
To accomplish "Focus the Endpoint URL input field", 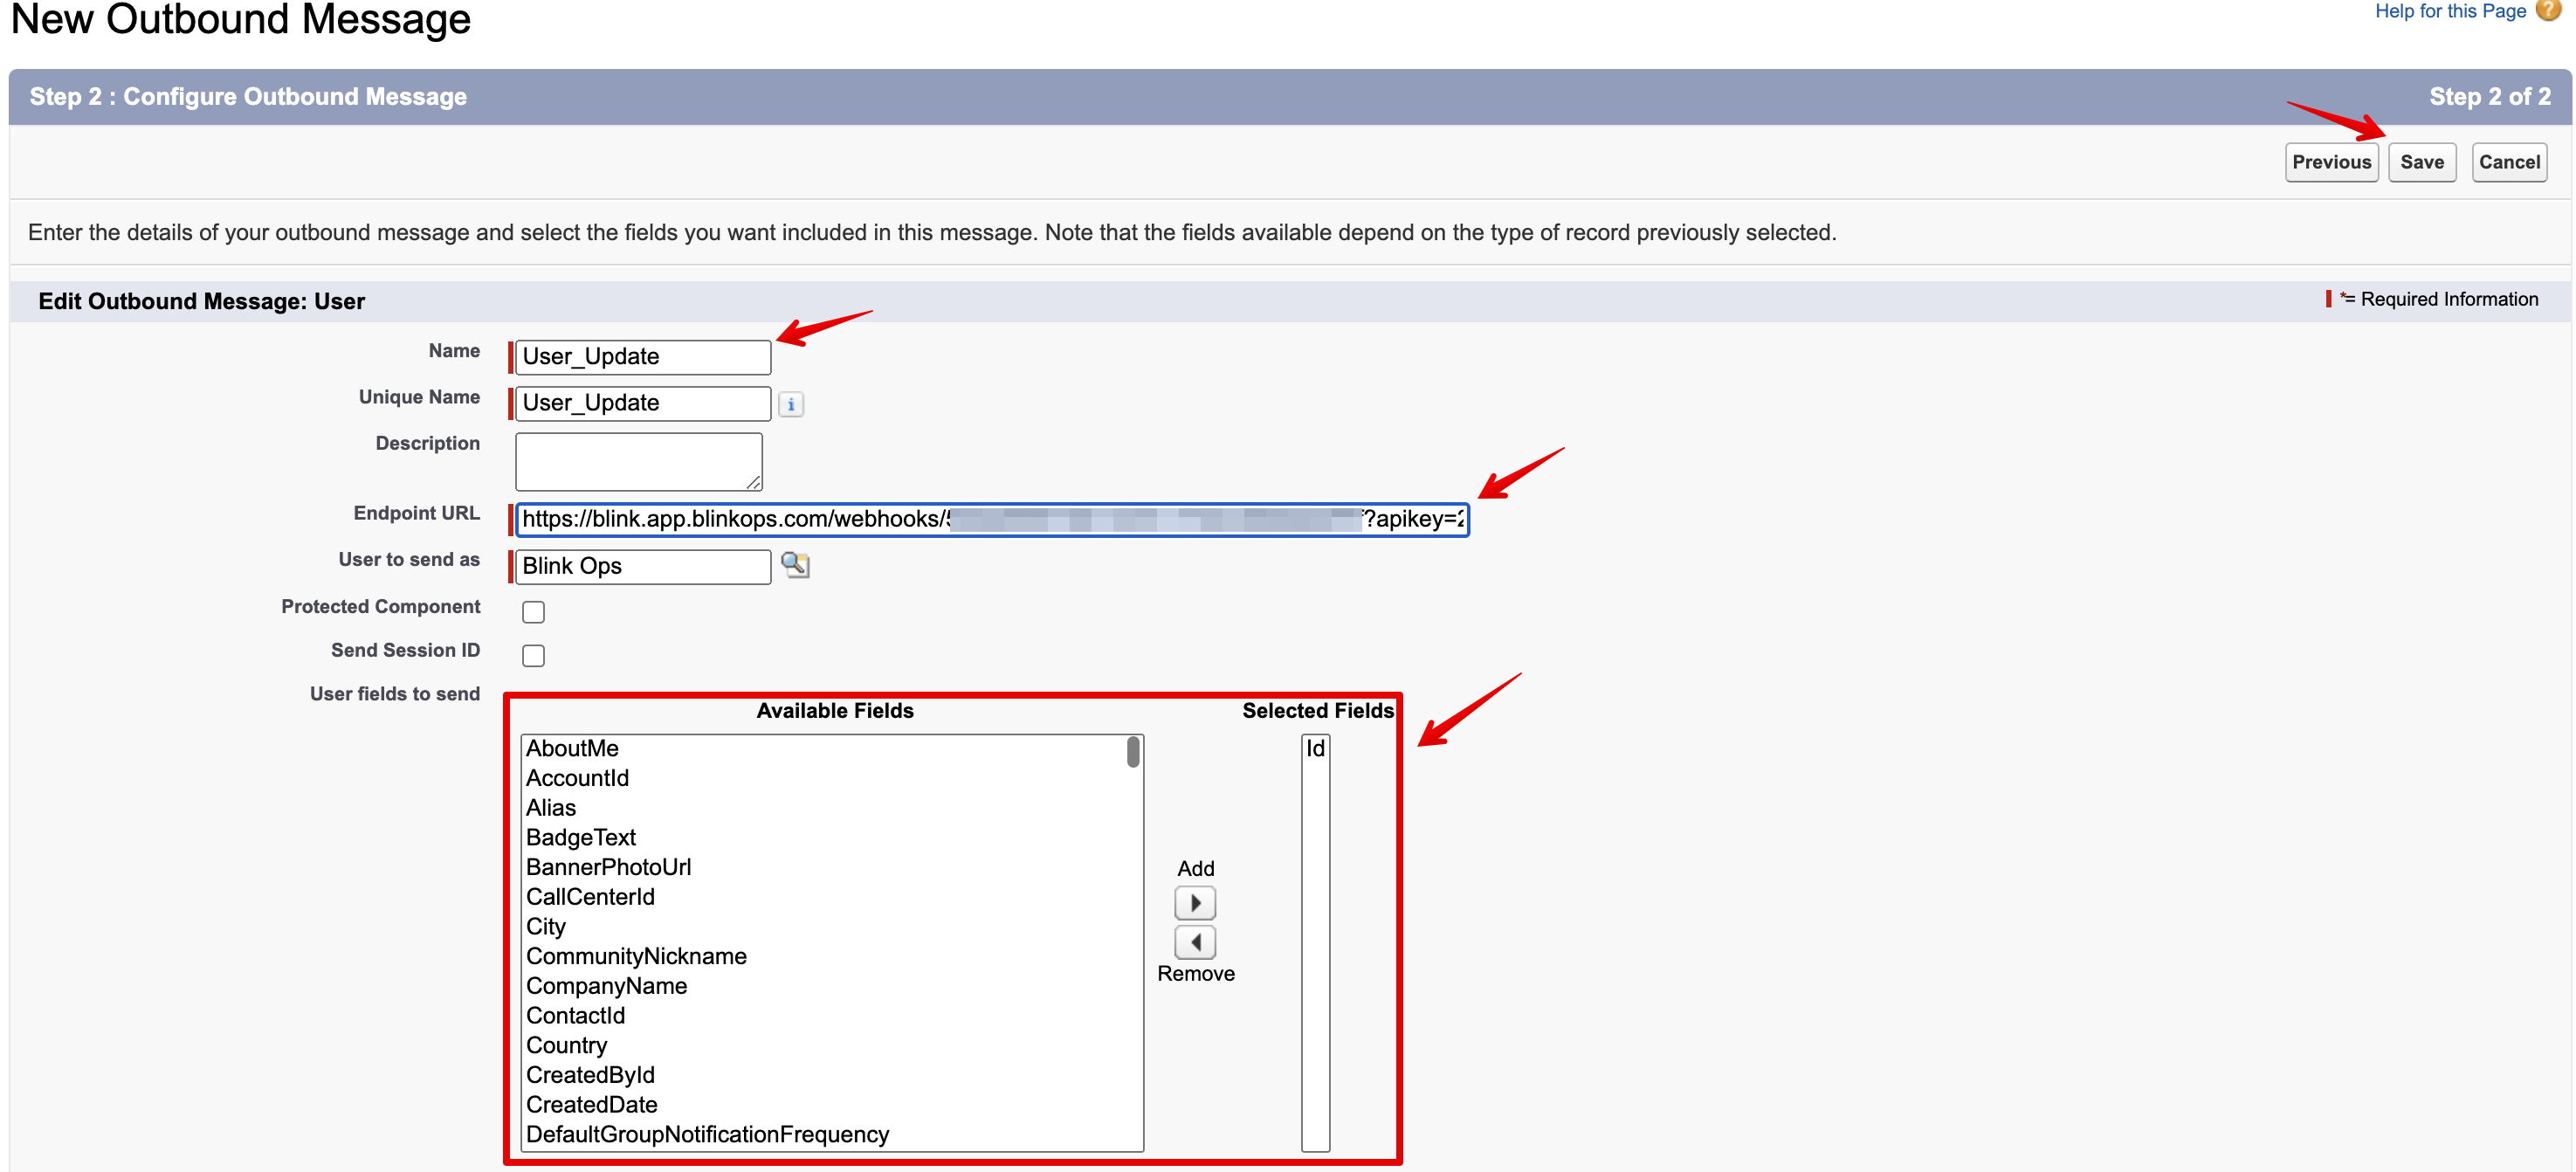I will tap(990, 519).
